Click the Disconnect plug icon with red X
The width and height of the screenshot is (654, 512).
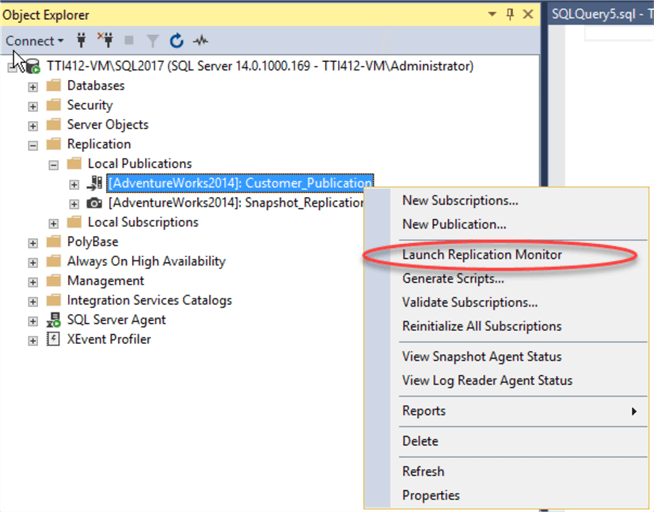(106, 40)
